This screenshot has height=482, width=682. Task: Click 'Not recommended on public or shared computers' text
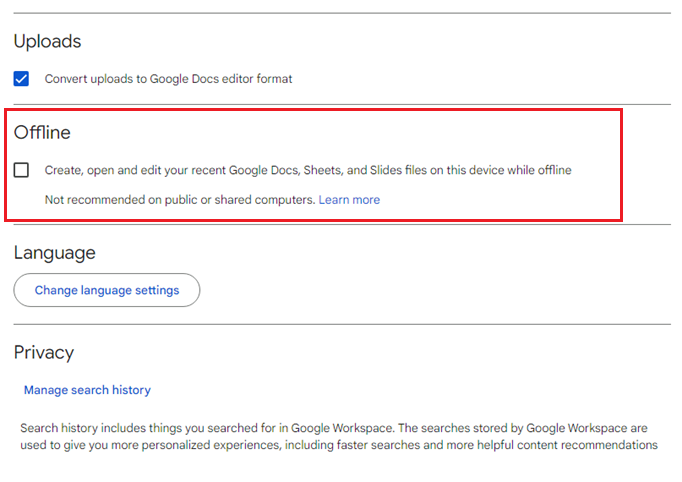tap(180, 200)
